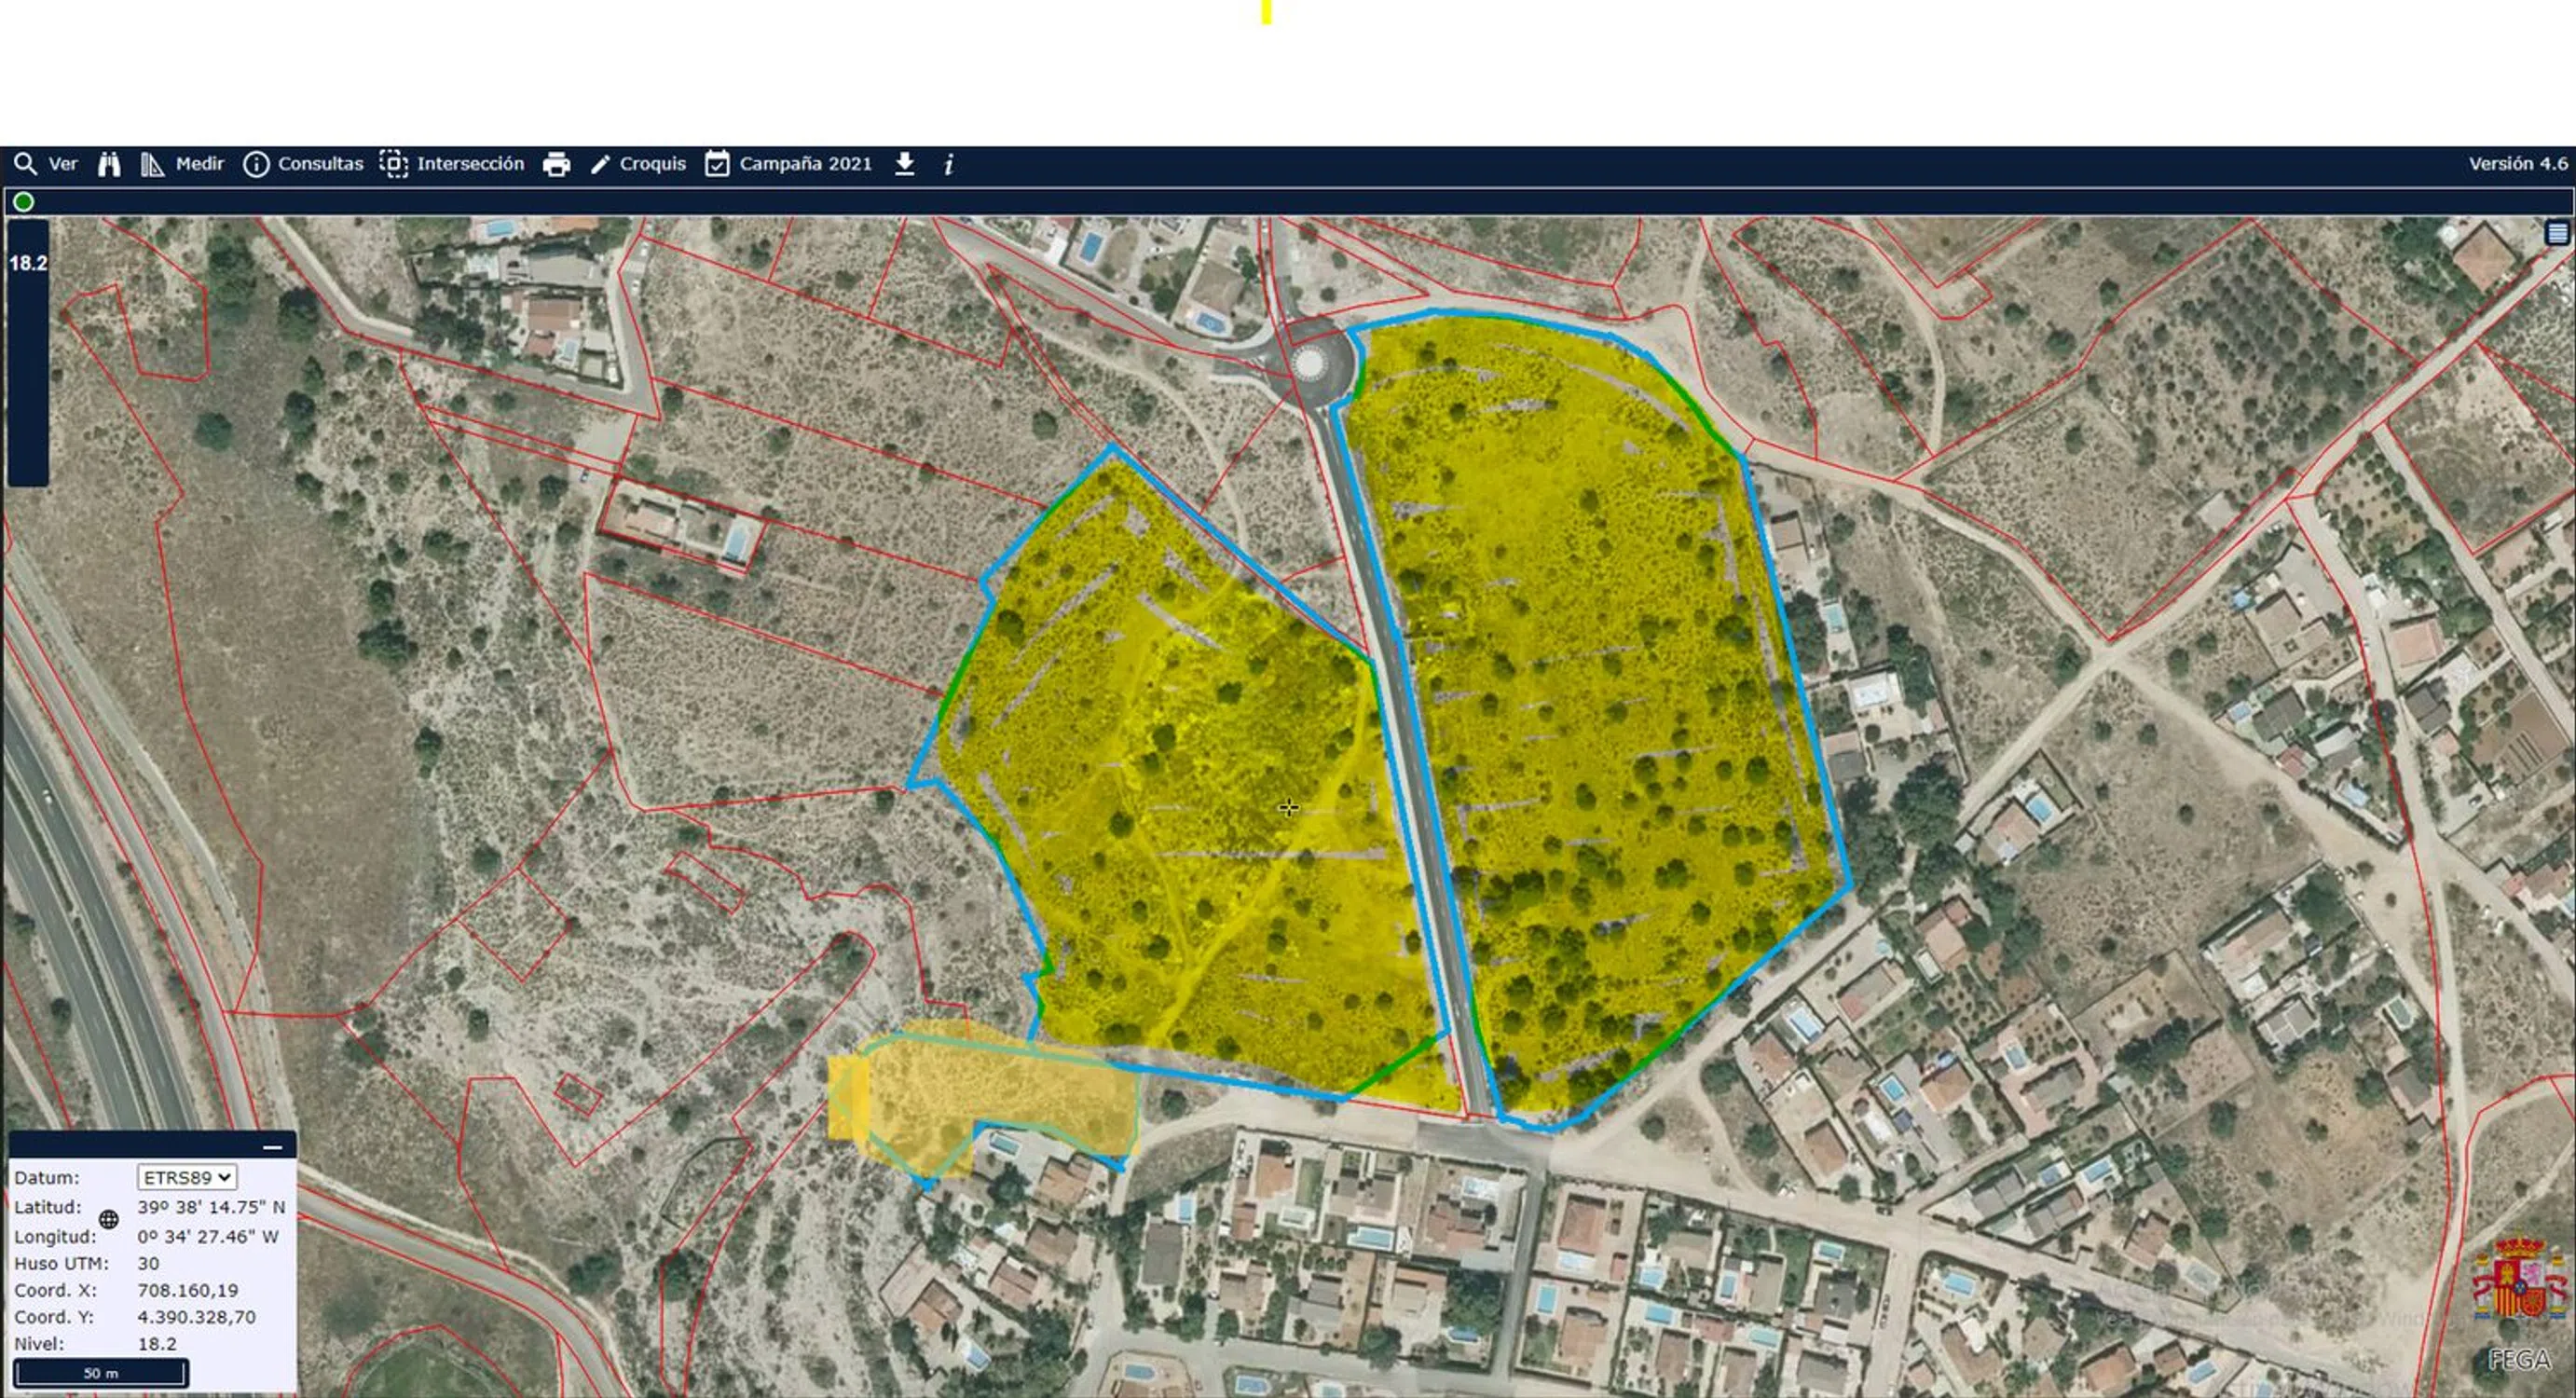Click the magnifier Ver icon

[x=25, y=164]
